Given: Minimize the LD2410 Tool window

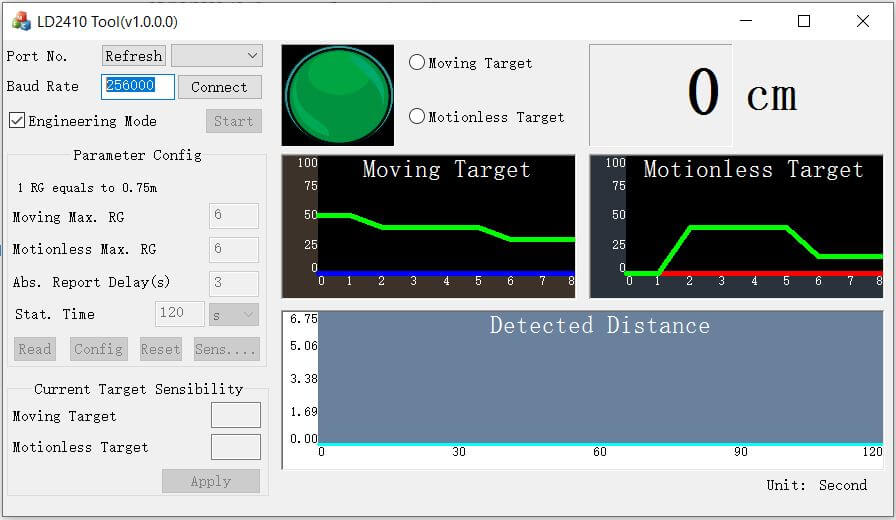Looking at the screenshot, I should pyautogui.click(x=745, y=21).
